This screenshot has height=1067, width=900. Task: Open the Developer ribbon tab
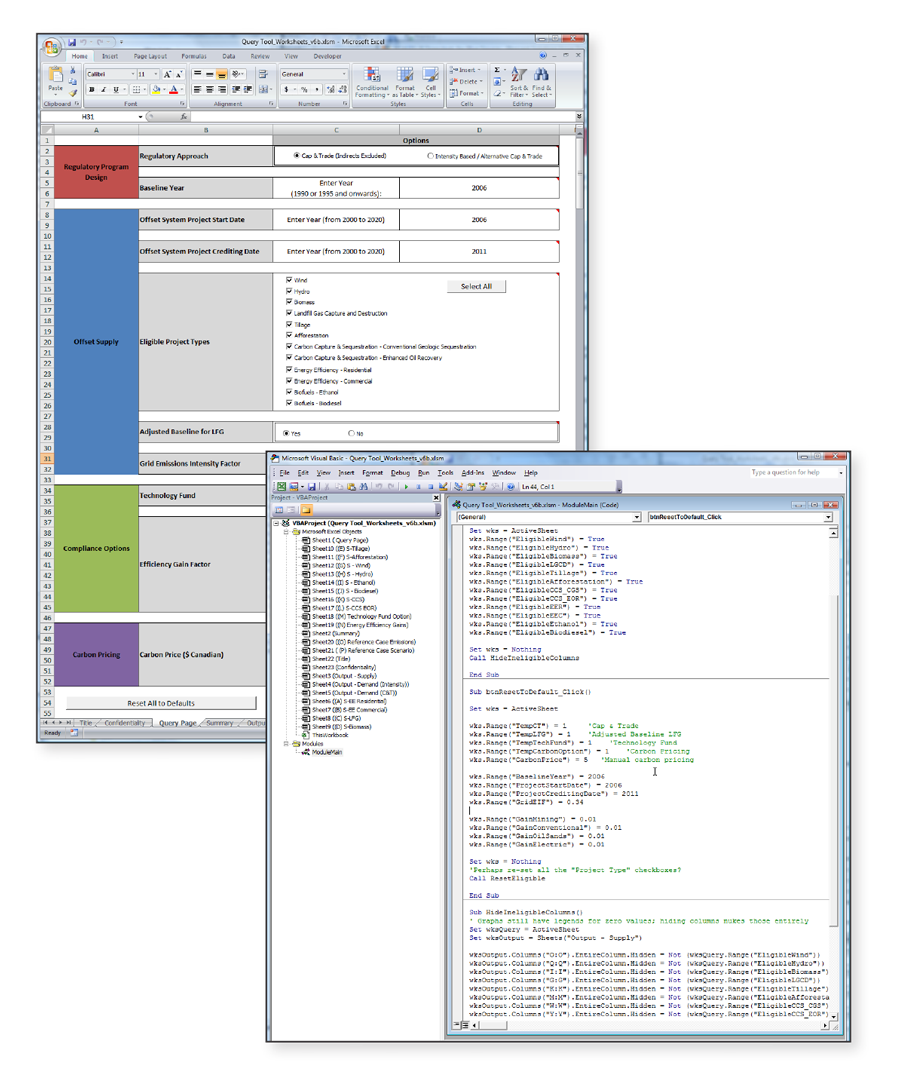327,56
